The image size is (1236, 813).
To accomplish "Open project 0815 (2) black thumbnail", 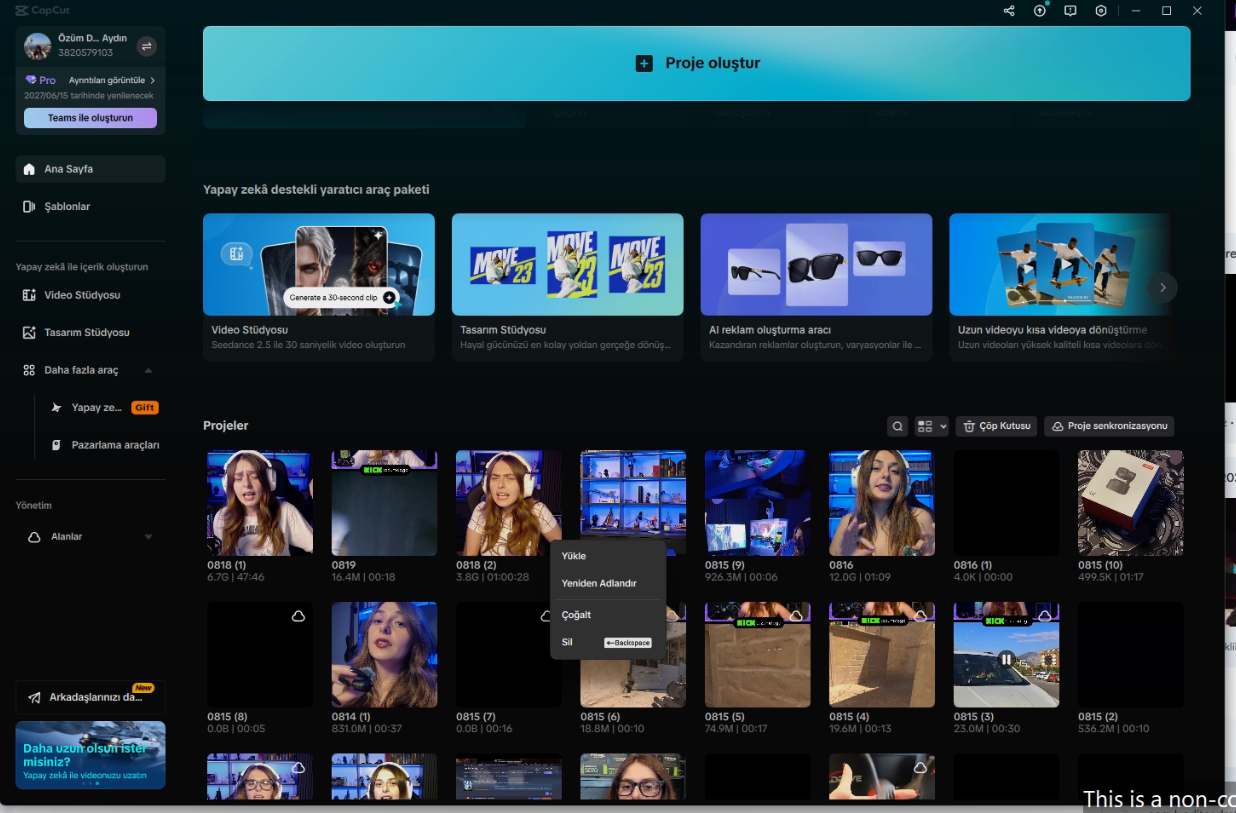I will point(1130,655).
